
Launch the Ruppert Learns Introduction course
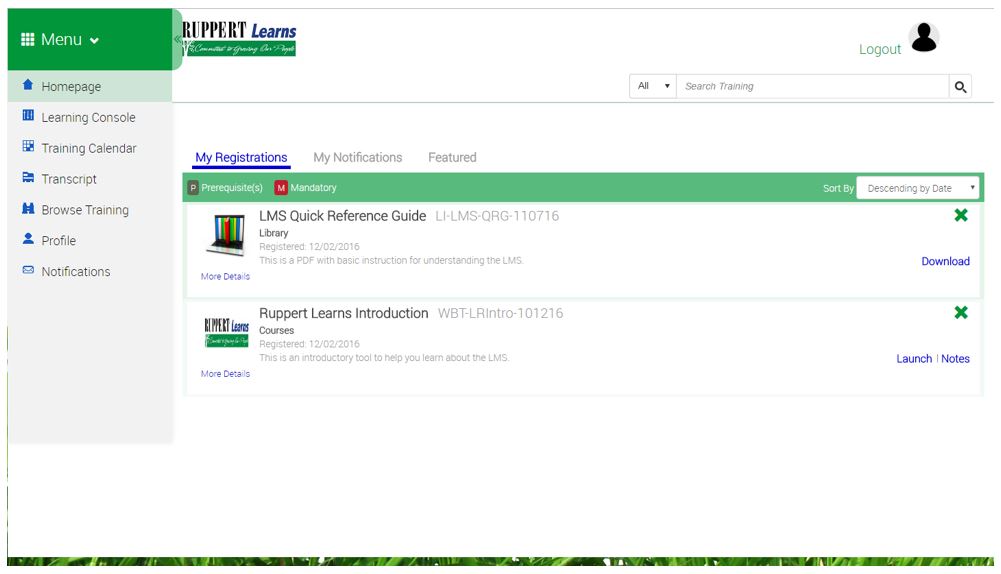click(x=914, y=359)
